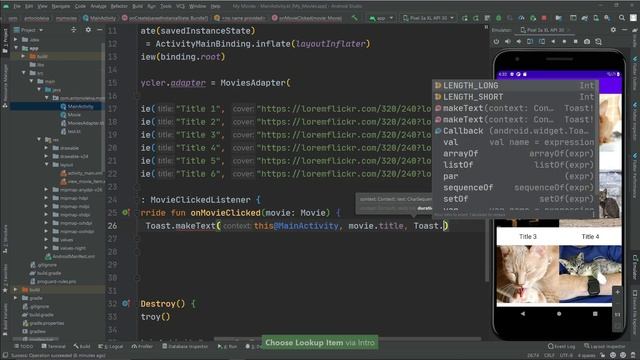Open the Navigate menu
The width and height of the screenshot is (640, 360).
(60, 6)
